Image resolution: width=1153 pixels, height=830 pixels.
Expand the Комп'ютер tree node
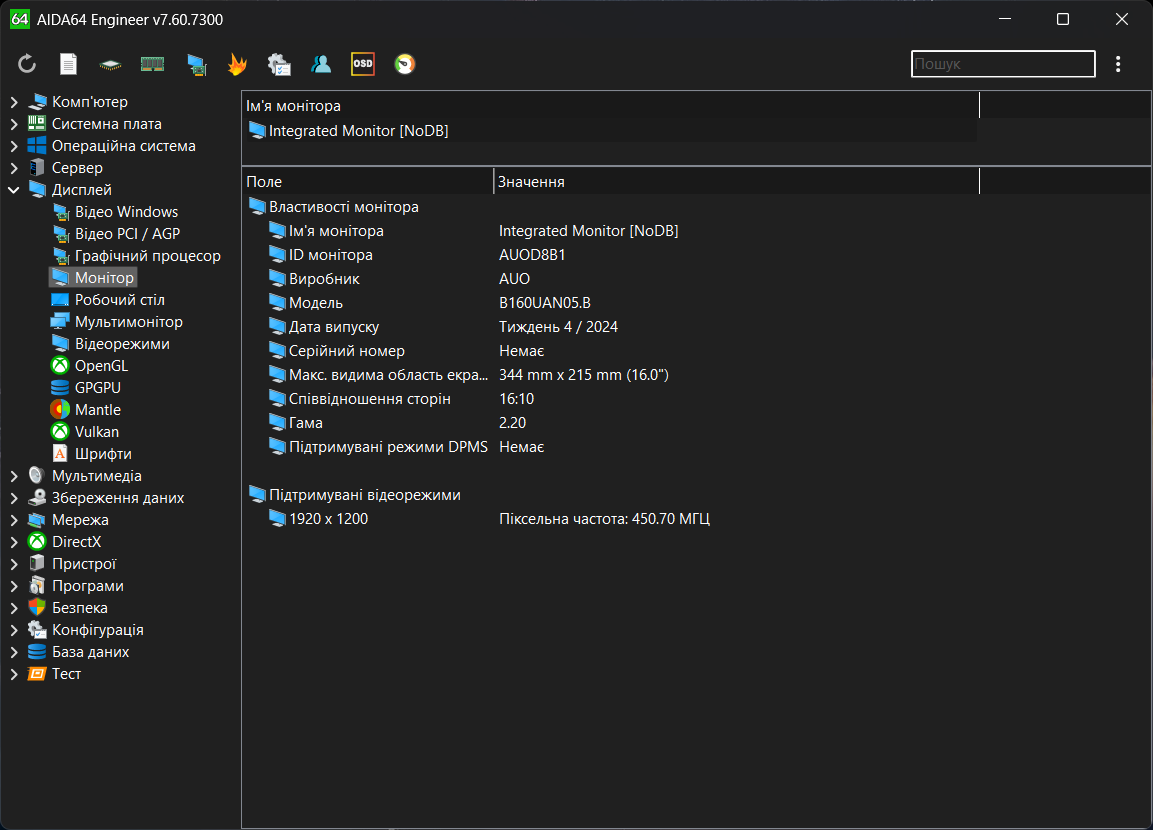(x=14, y=102)
